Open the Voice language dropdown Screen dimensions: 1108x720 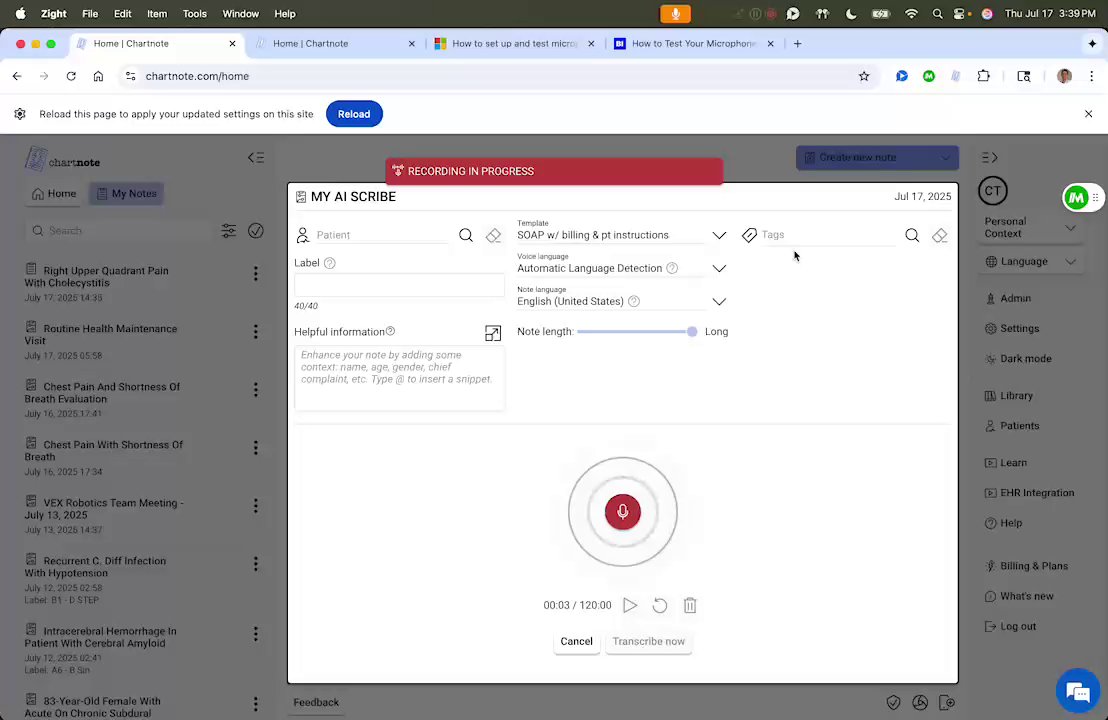pyautogui.click(x=719, y=268)
